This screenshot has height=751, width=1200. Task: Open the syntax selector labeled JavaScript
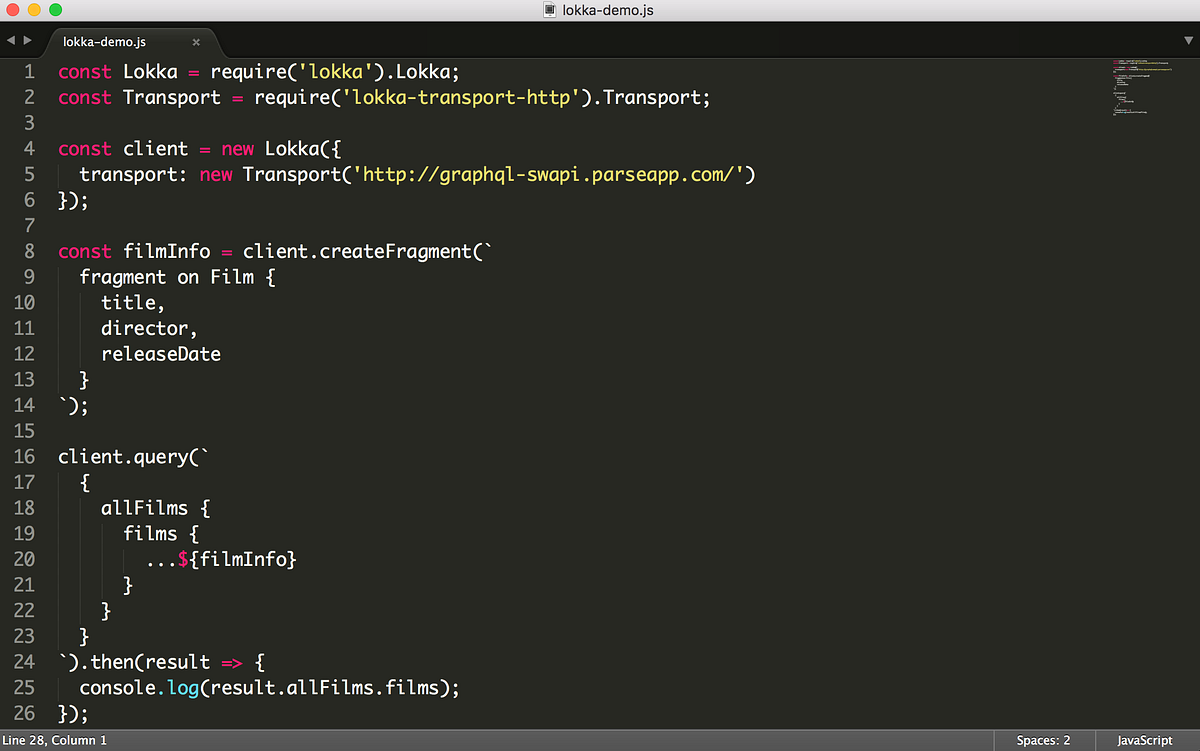point(1143,740)
